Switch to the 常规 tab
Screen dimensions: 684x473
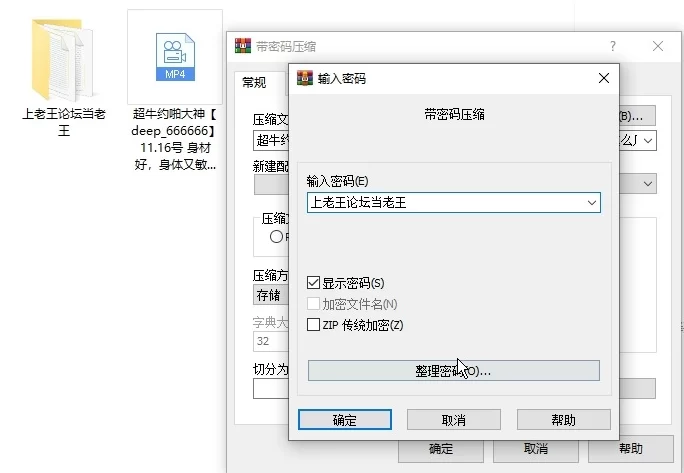[254, 82]
